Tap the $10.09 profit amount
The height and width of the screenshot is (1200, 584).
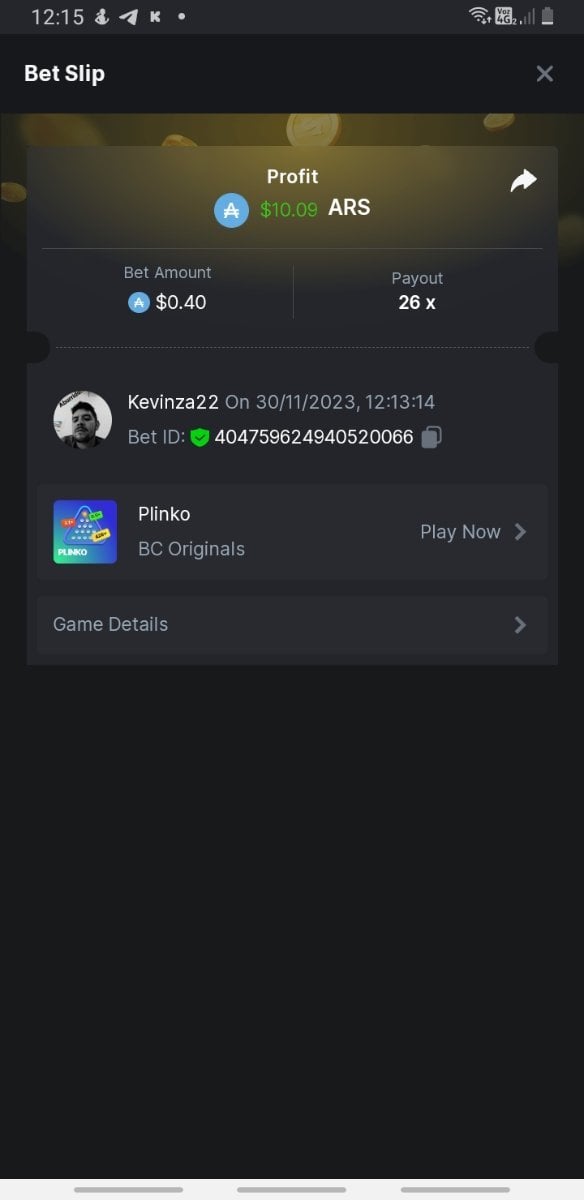point(289,210)
